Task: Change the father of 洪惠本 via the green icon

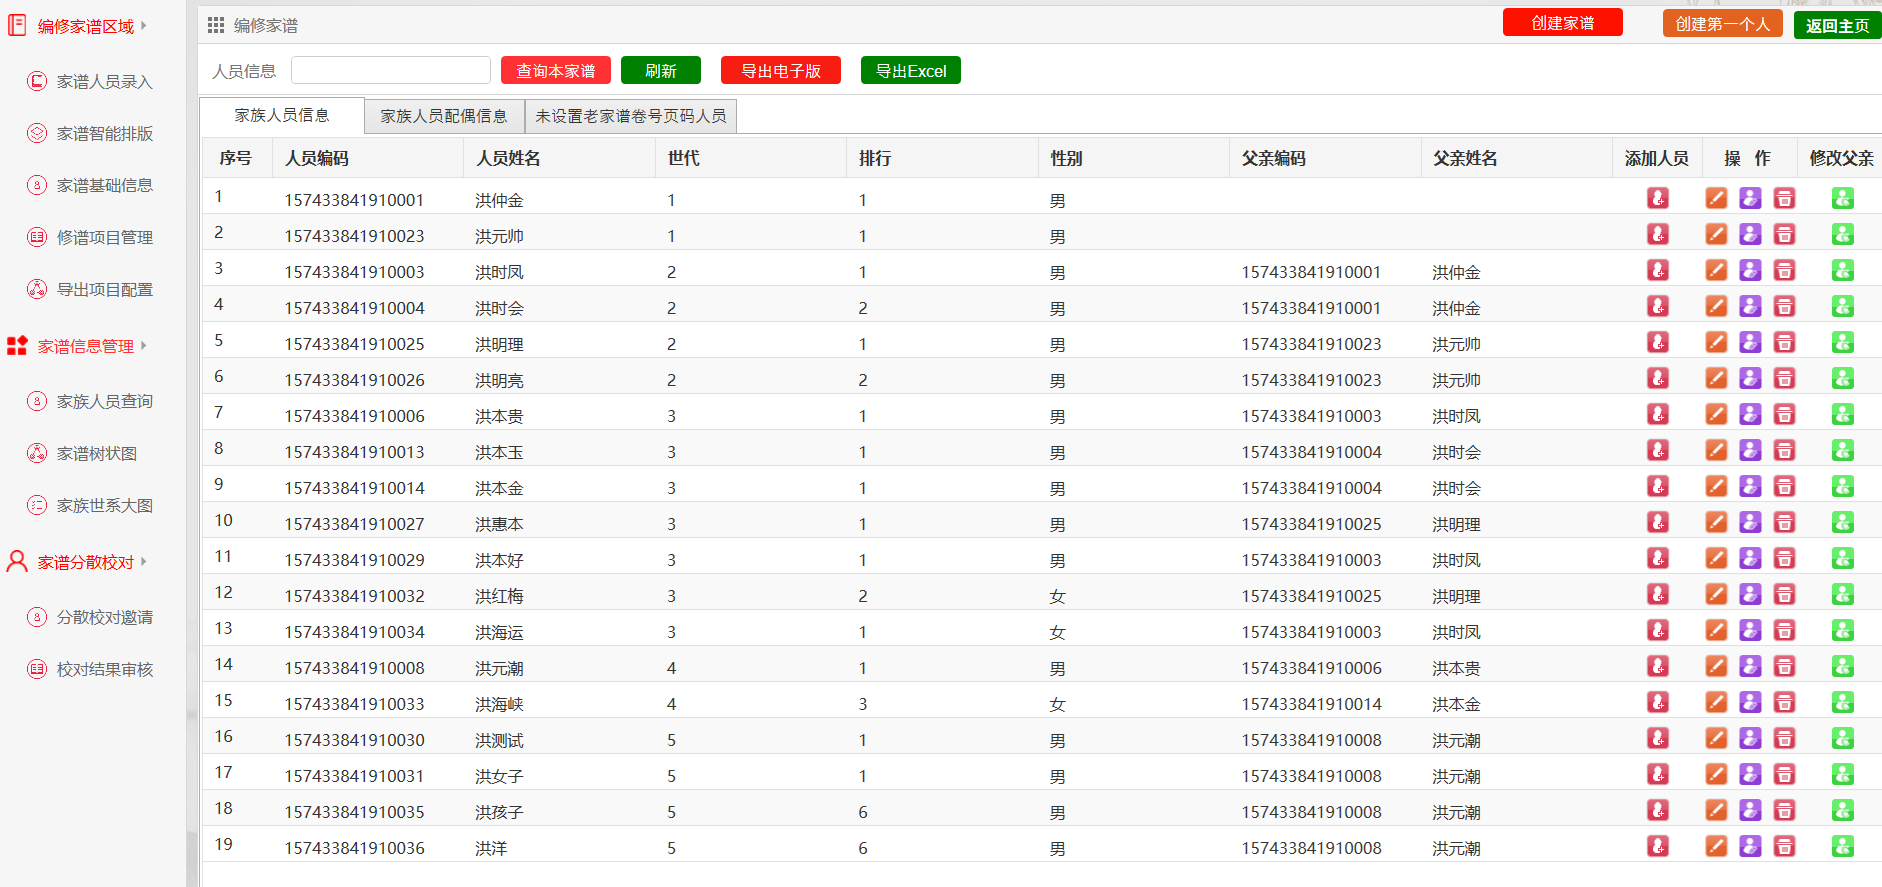Action: pos(1843,522)
